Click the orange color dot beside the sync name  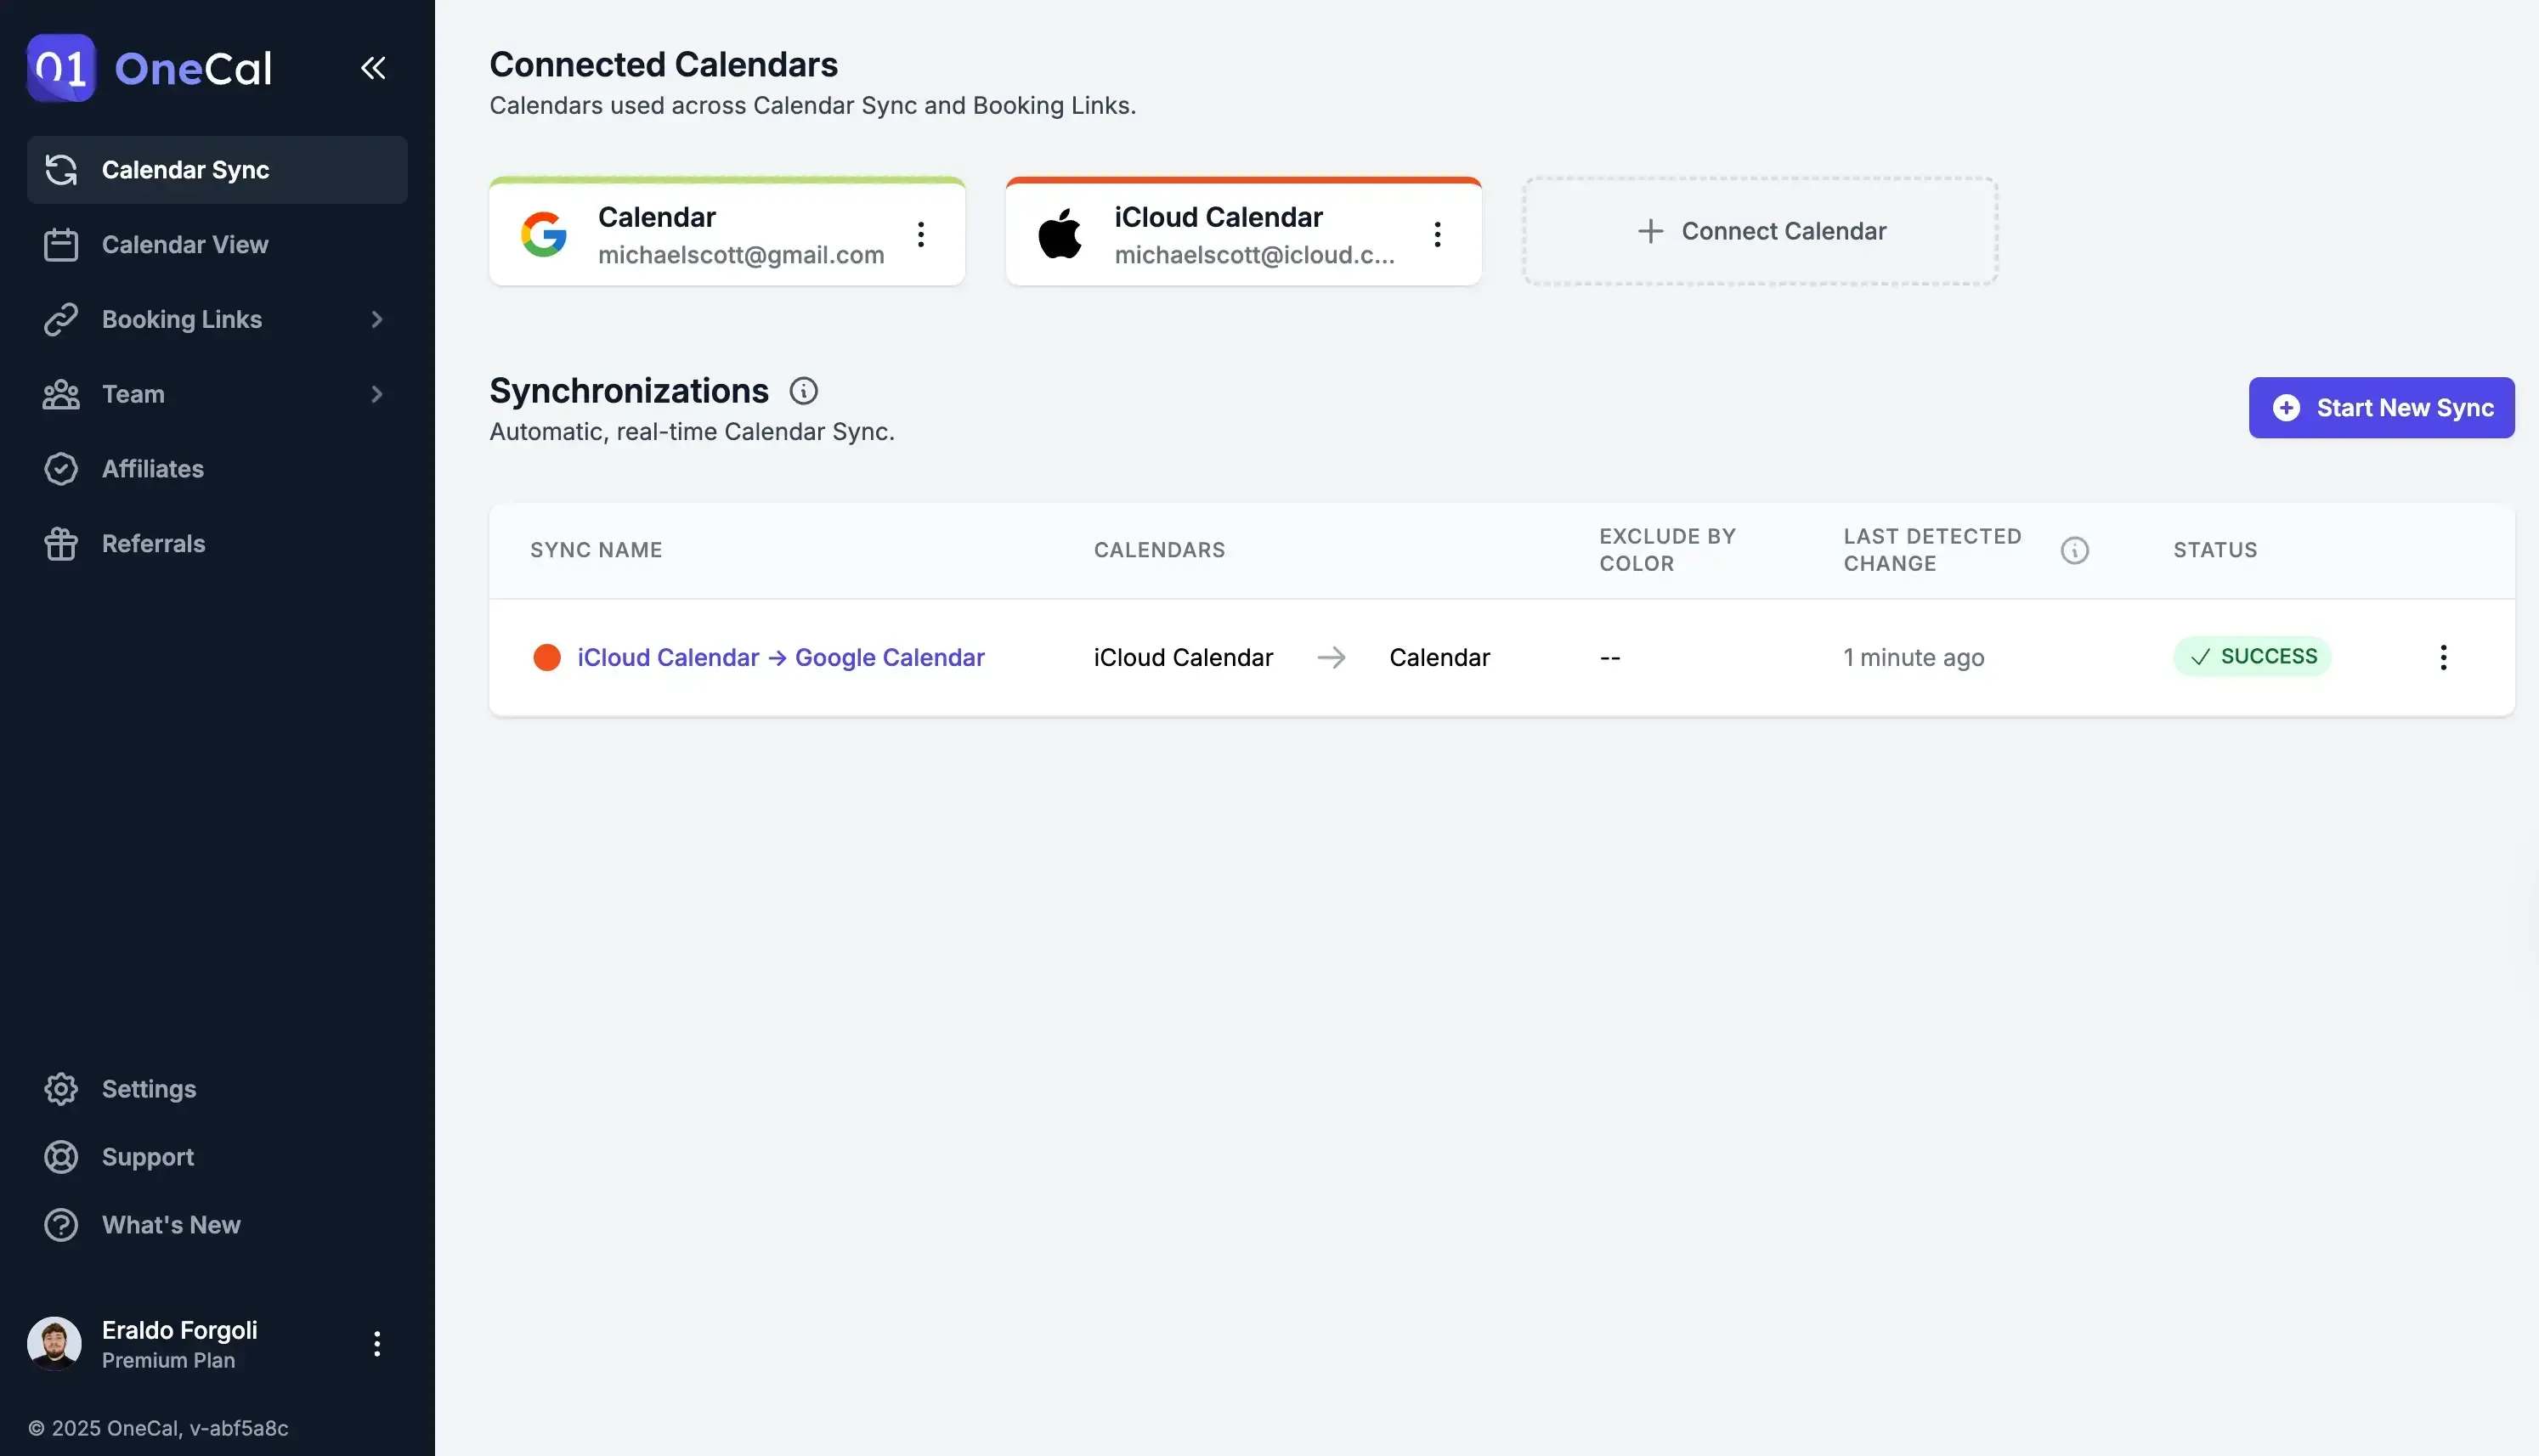tap(548, 657)
